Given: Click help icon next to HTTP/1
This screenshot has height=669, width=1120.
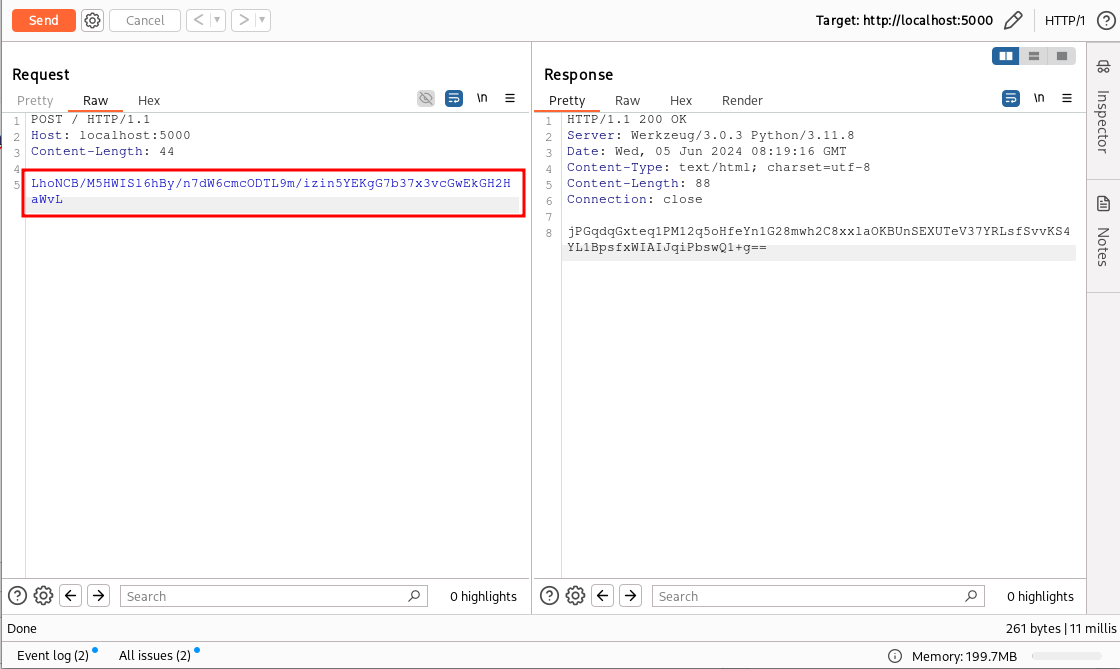Looking at the screenshot, I should 1105,20.
